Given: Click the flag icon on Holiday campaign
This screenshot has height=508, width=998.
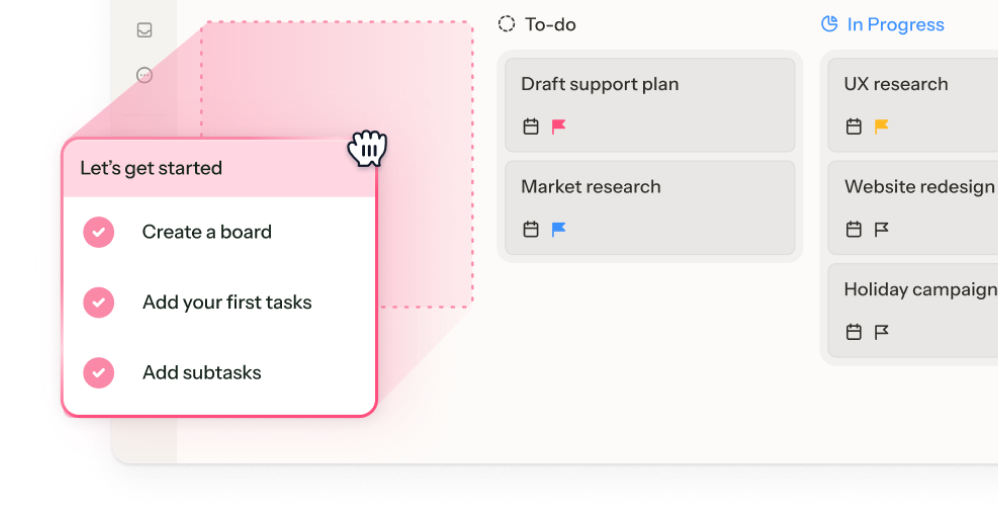Looking at the screenshot, I should pyautogui.click(x=882, y=332).
